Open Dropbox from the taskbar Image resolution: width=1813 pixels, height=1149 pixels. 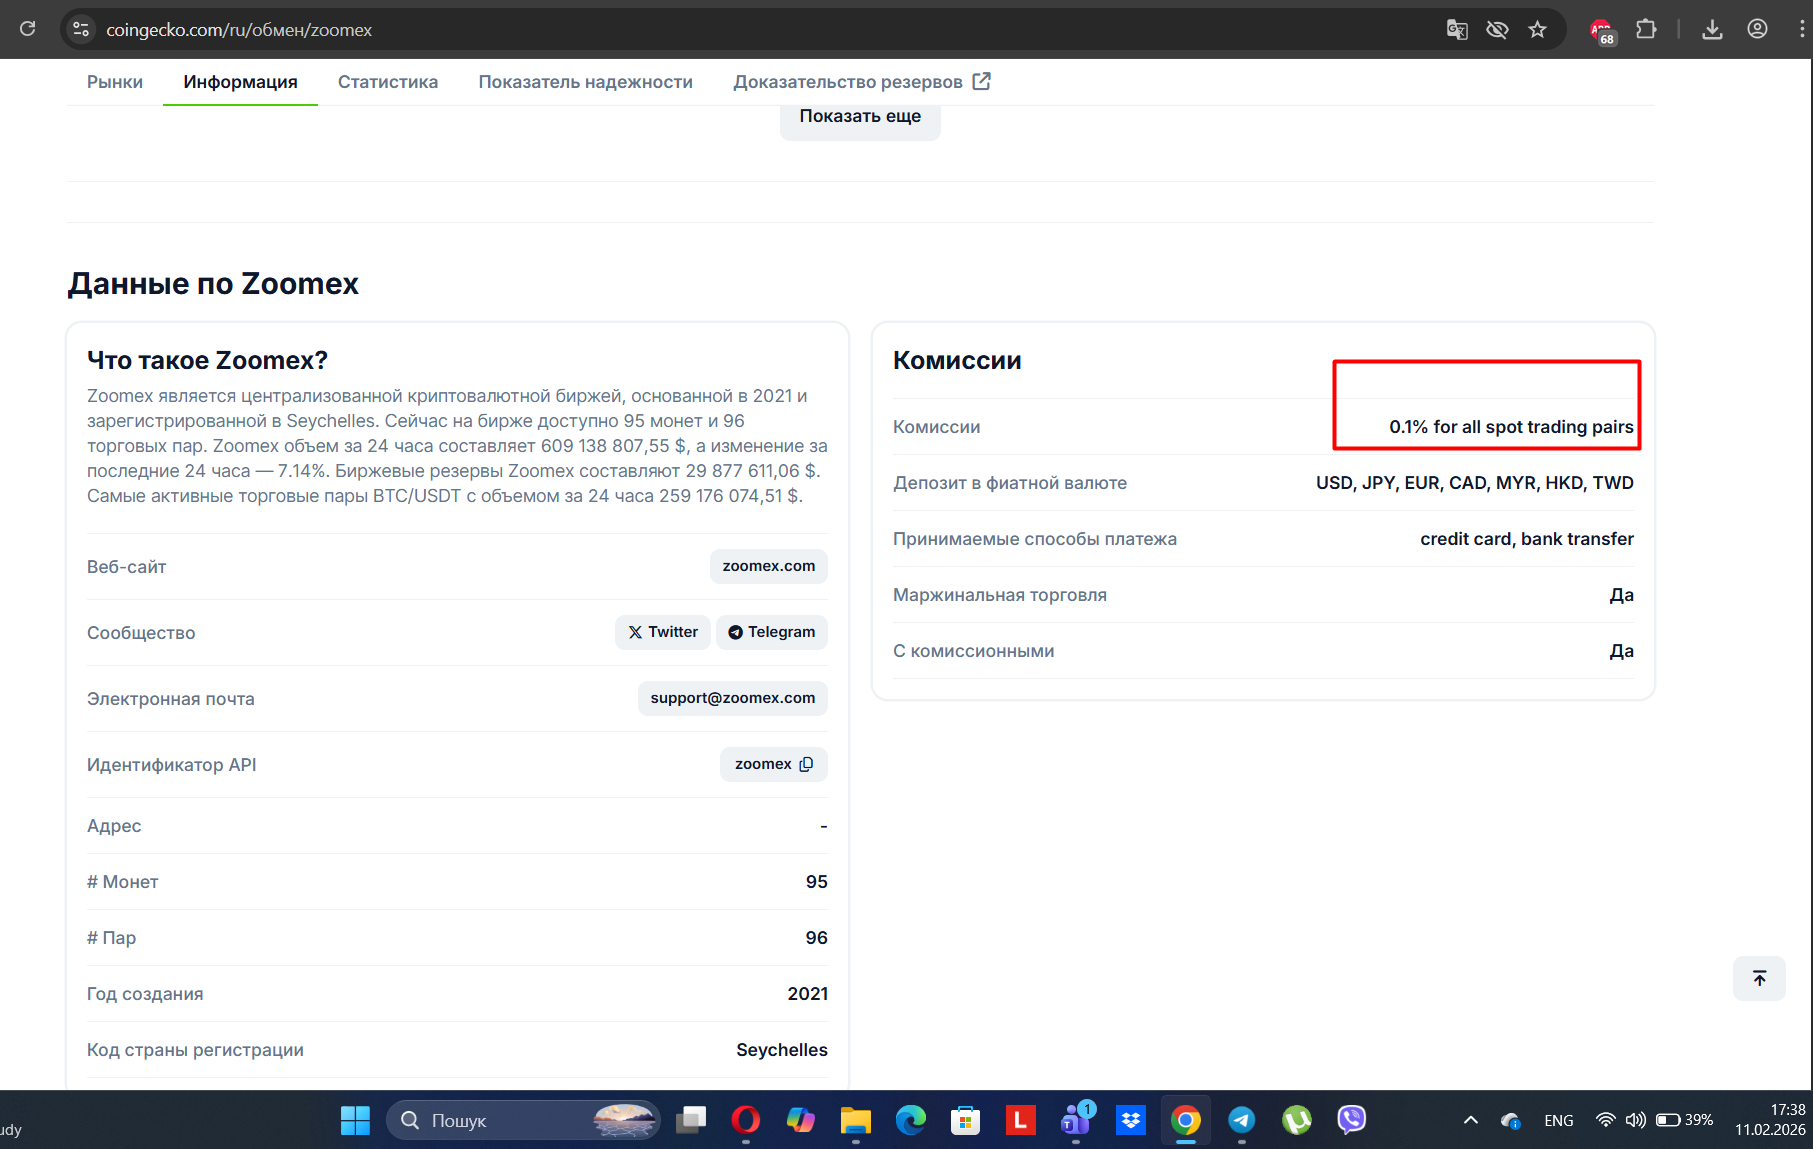click(x=1131, y=1120)
